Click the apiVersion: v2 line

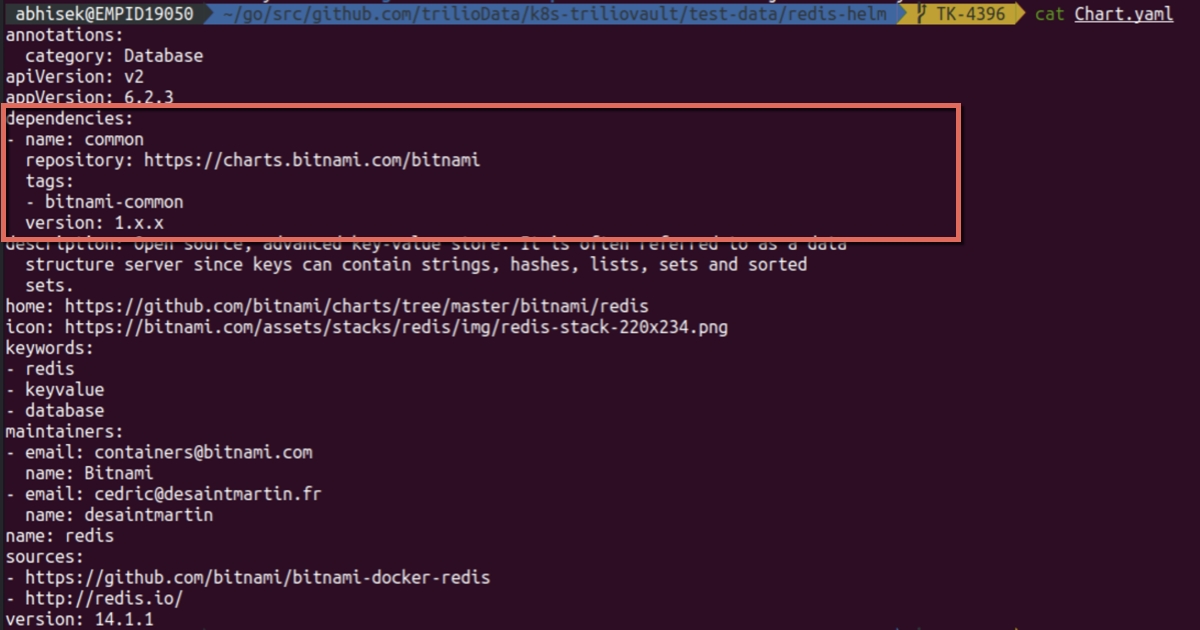click(x=74, y=77)
